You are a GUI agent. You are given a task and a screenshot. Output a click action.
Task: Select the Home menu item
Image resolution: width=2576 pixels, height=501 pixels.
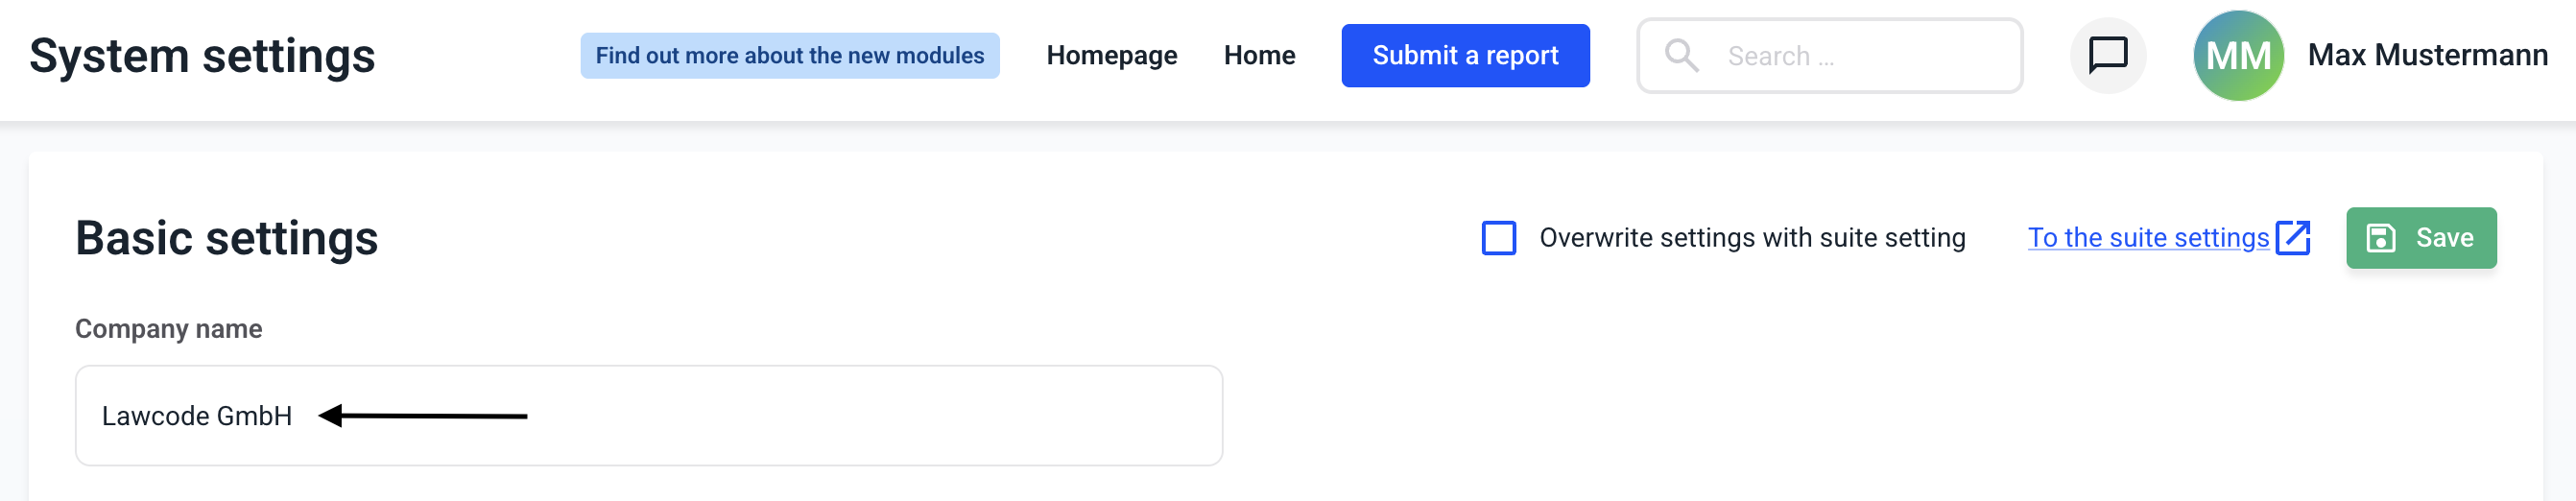point(1258,56)
